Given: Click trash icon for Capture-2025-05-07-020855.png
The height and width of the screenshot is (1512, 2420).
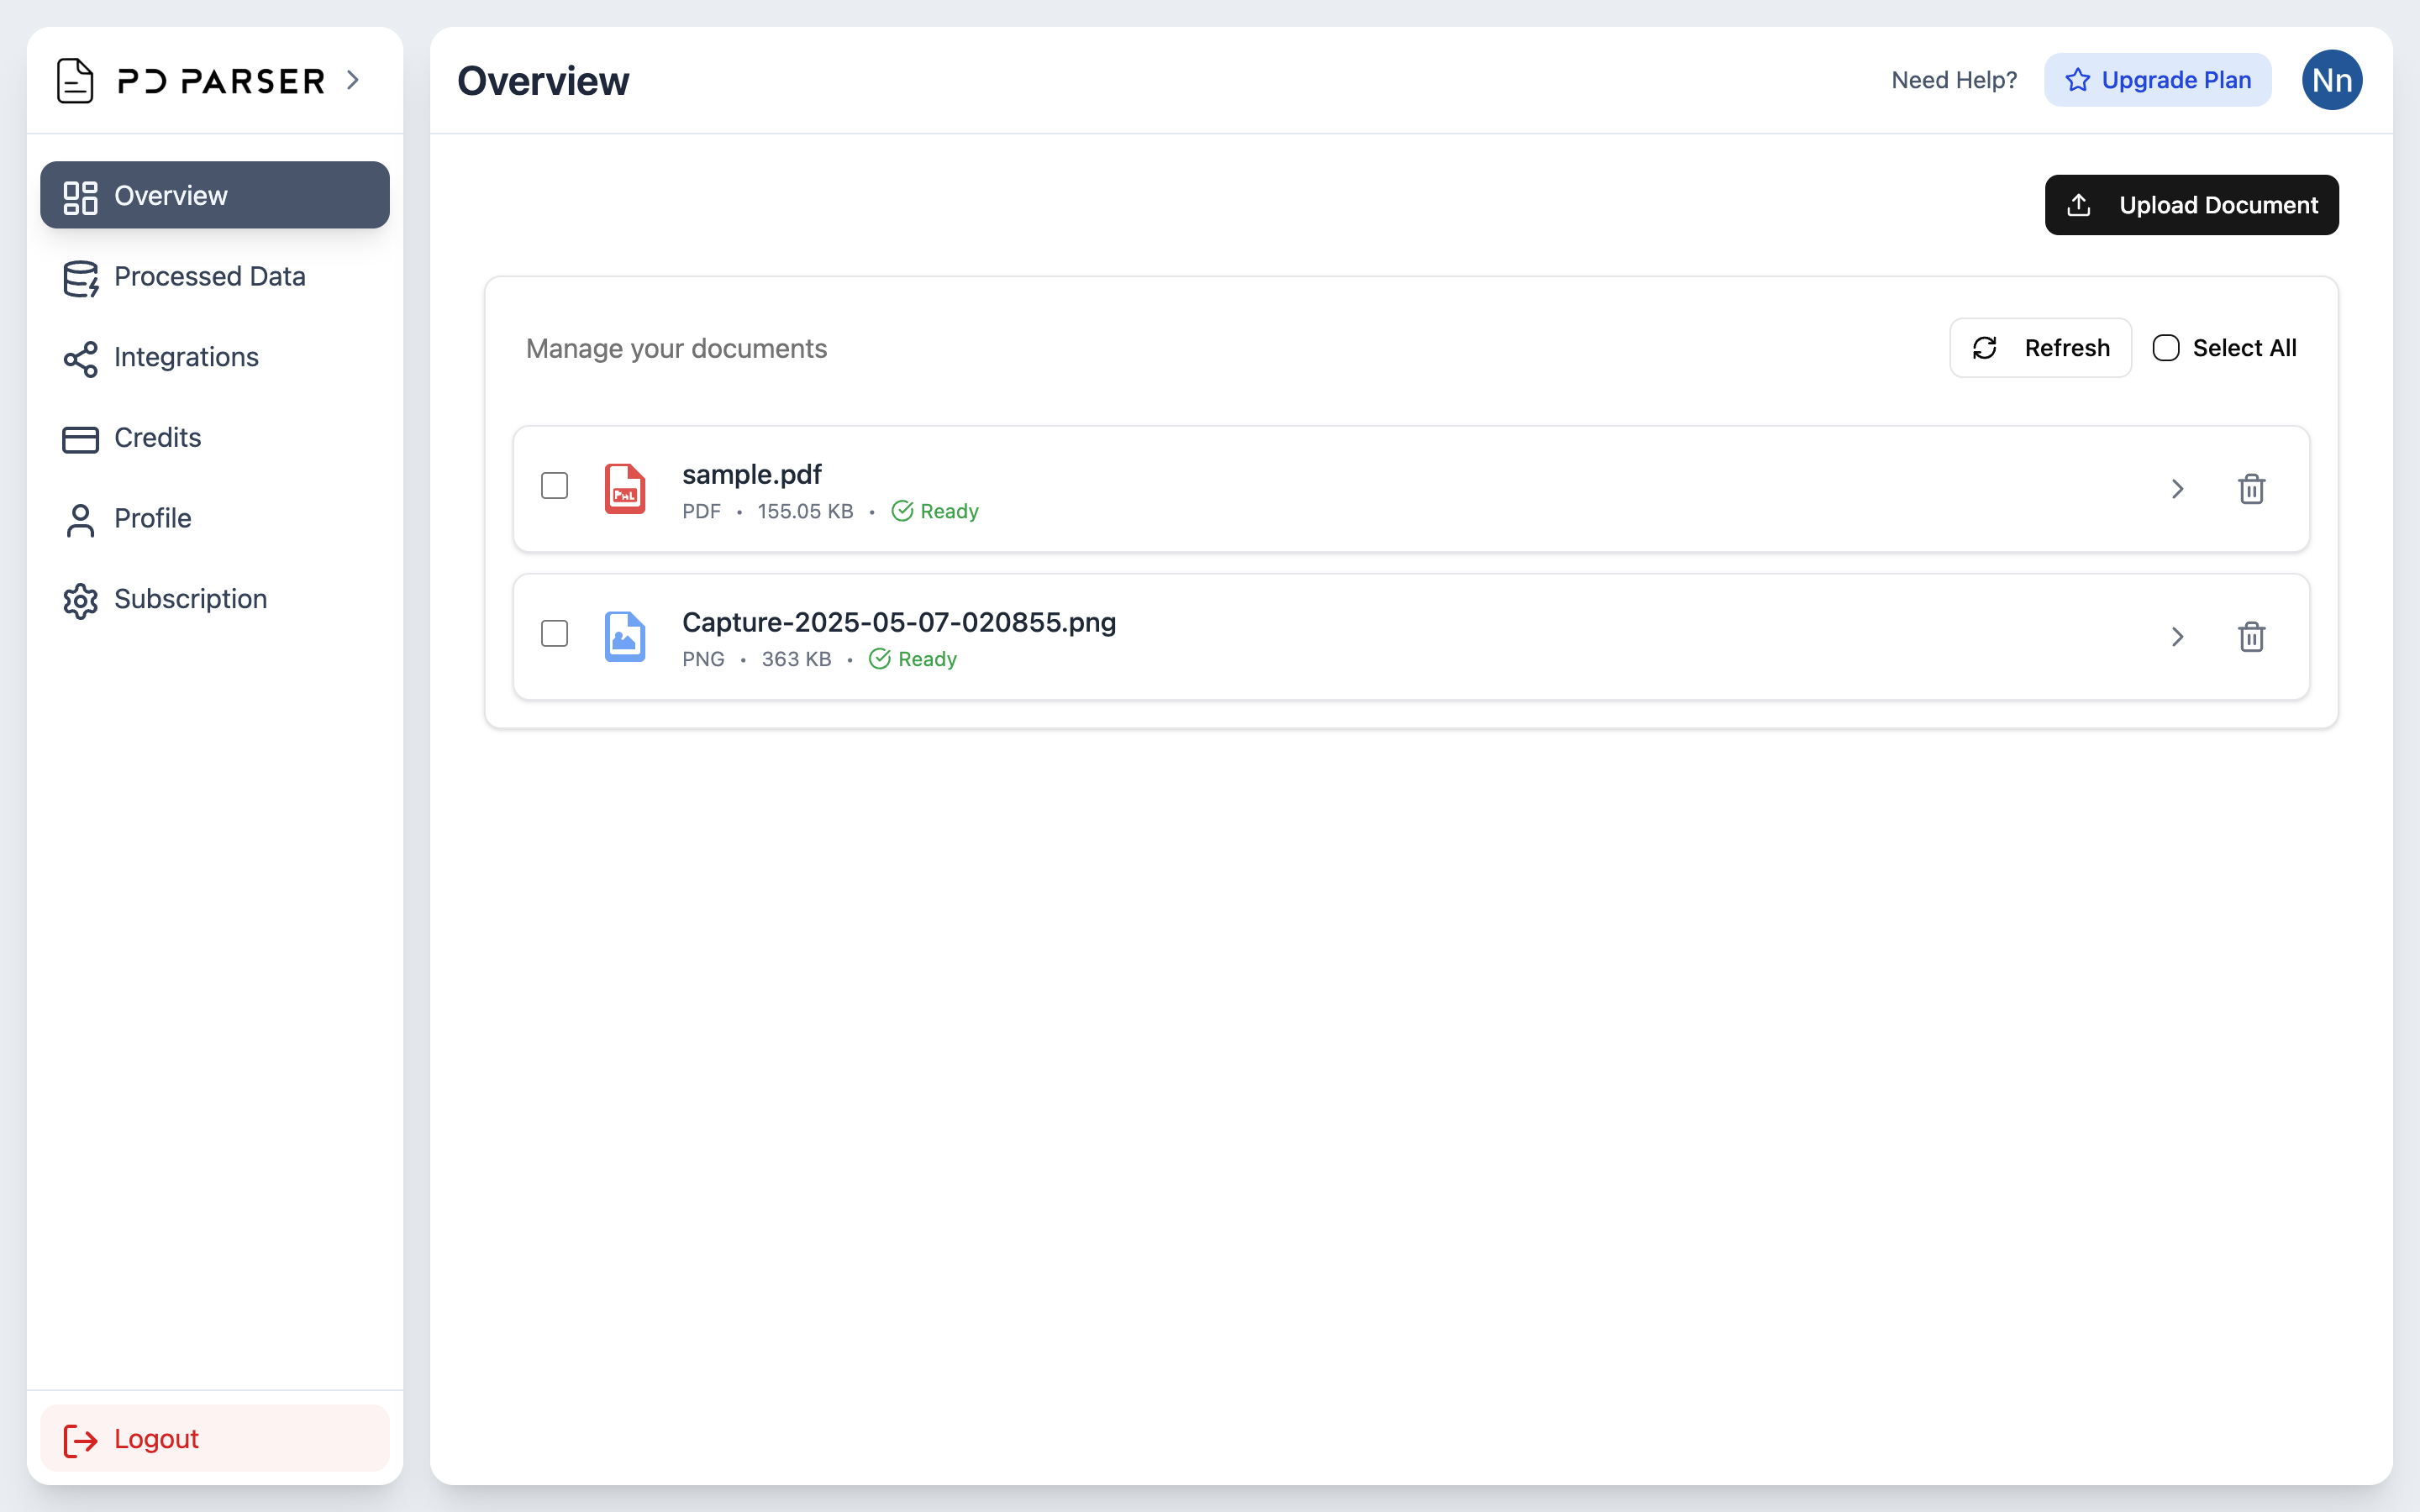Looking at the screenshot, I should (2251, 637).
